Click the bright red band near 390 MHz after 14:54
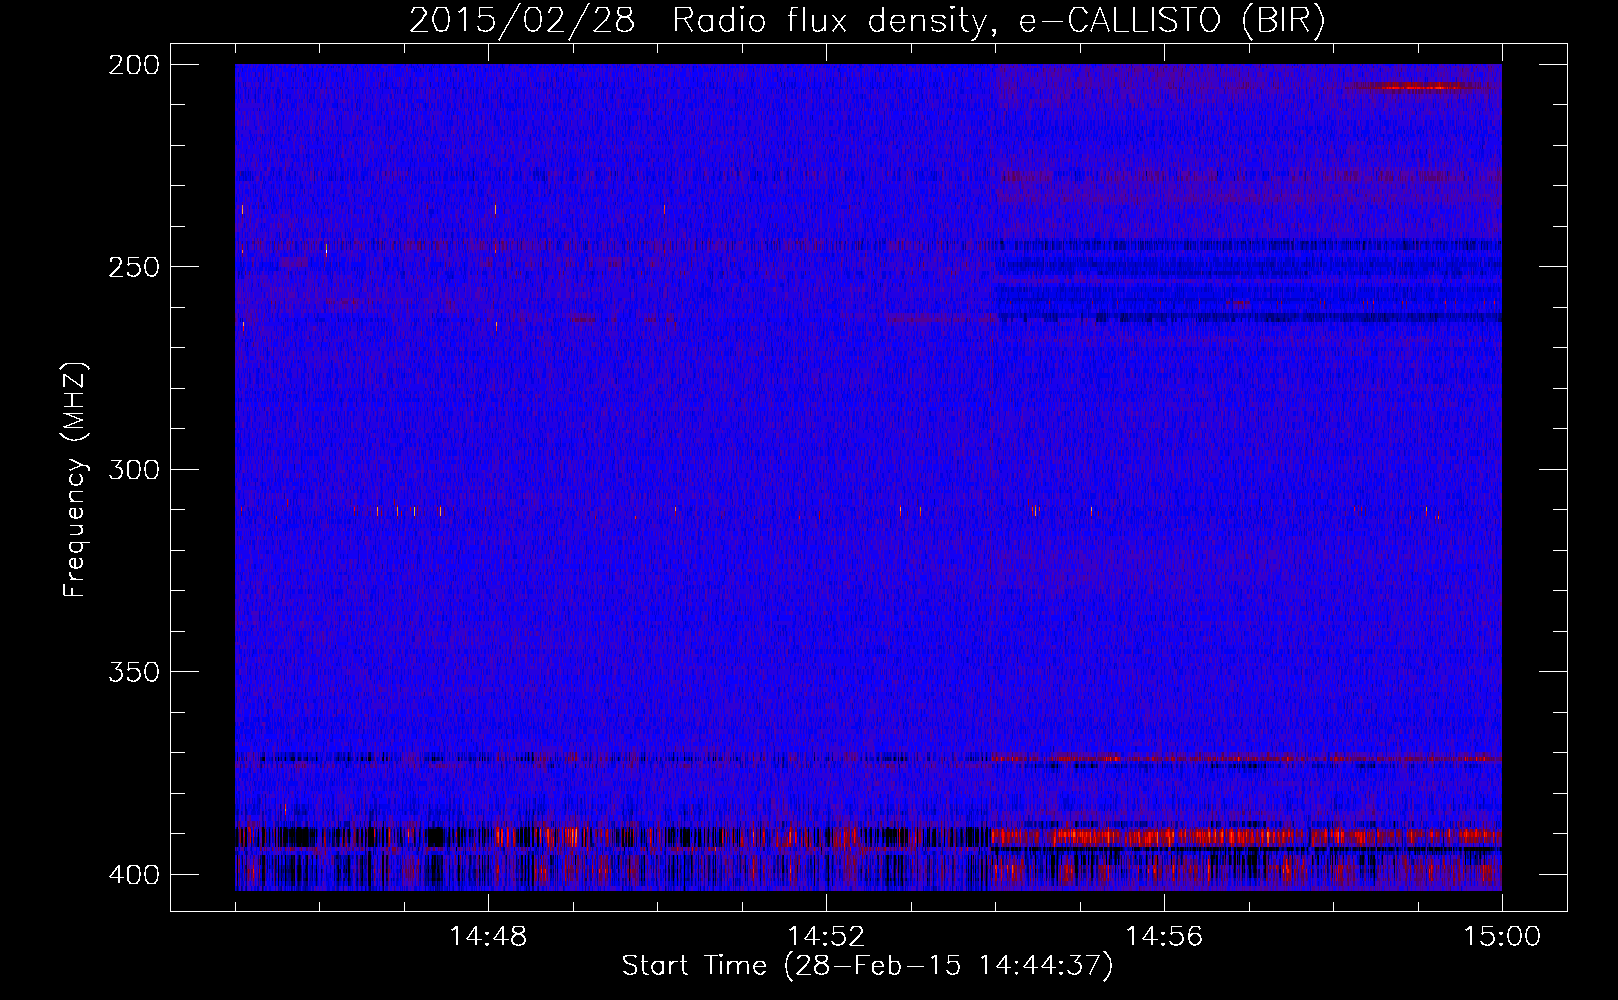The width and height of the screenshot is (1618, 1000). click(1246, 836)
